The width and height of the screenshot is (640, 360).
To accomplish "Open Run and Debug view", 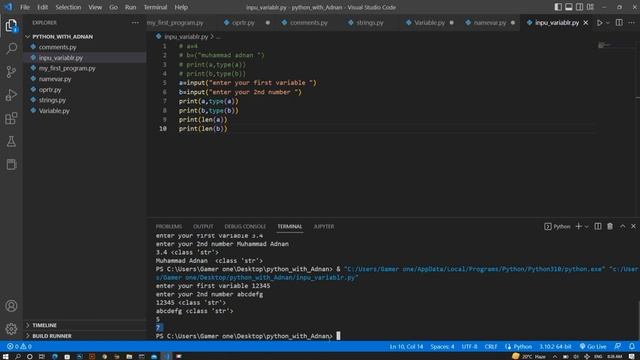I will pos(11,95).
